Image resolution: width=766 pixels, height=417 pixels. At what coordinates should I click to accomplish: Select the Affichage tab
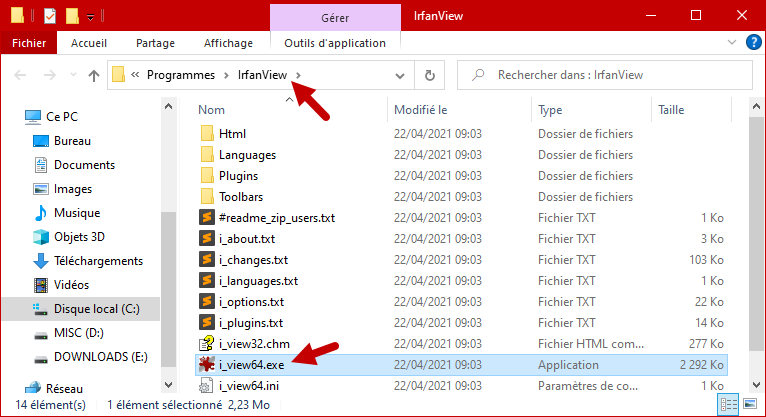tap(228, 43)
